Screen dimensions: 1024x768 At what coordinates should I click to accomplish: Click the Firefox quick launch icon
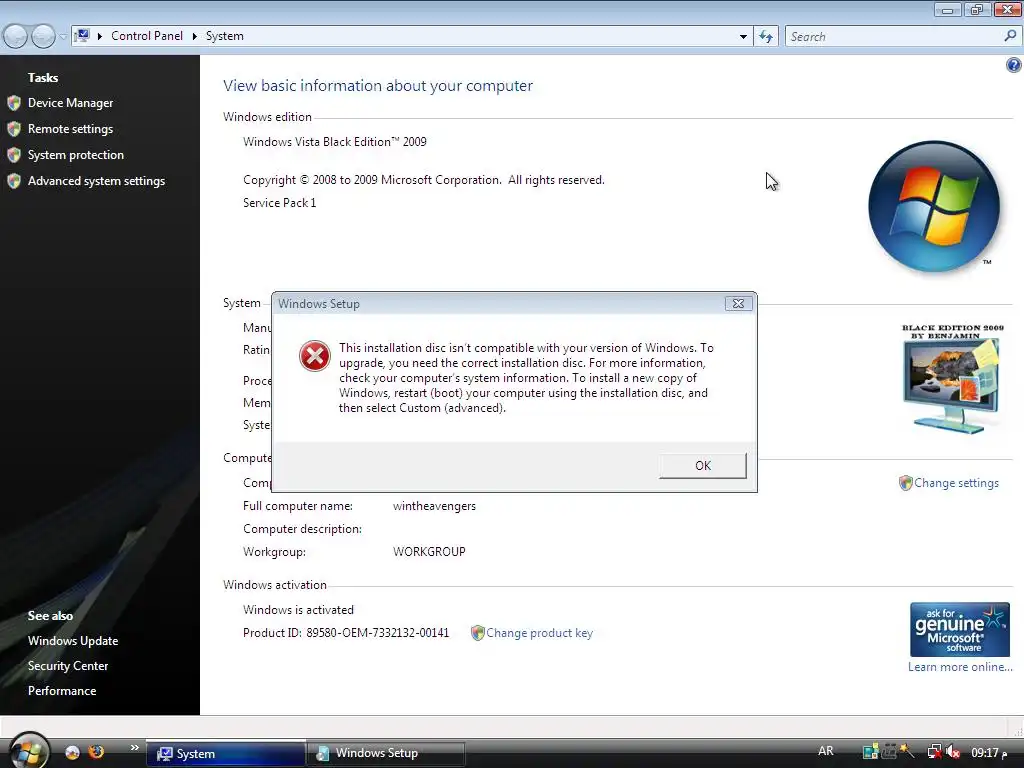(x=96, y=752)
